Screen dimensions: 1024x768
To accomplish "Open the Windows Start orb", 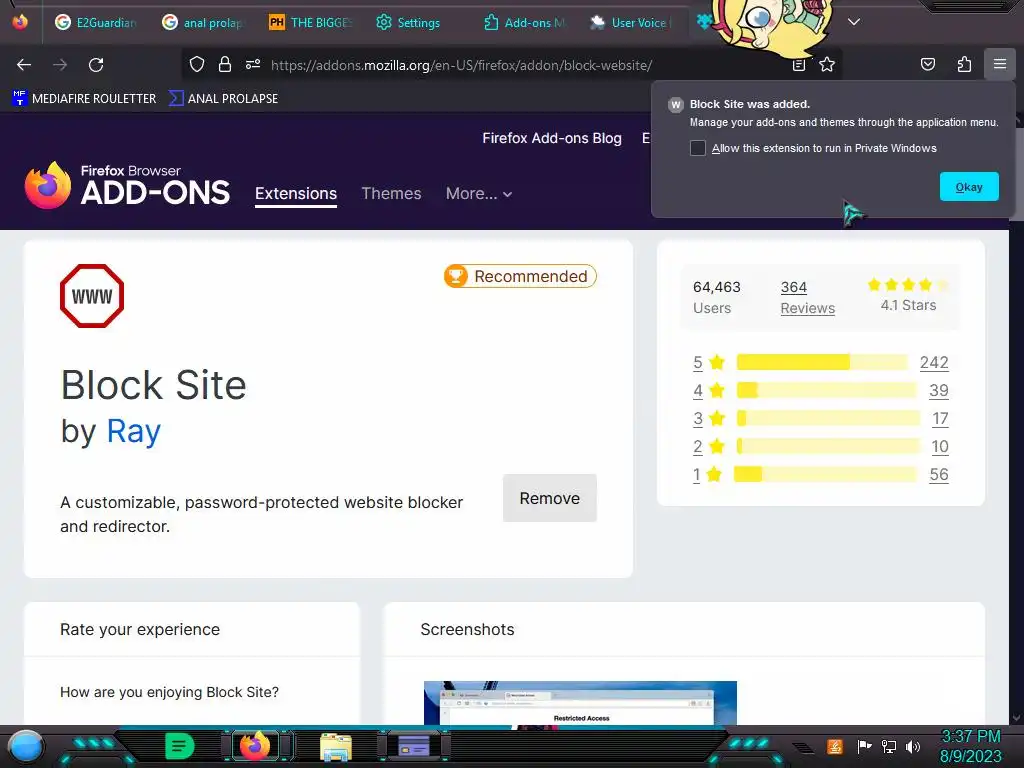I will pyautogui.click(x=25, y=746).
